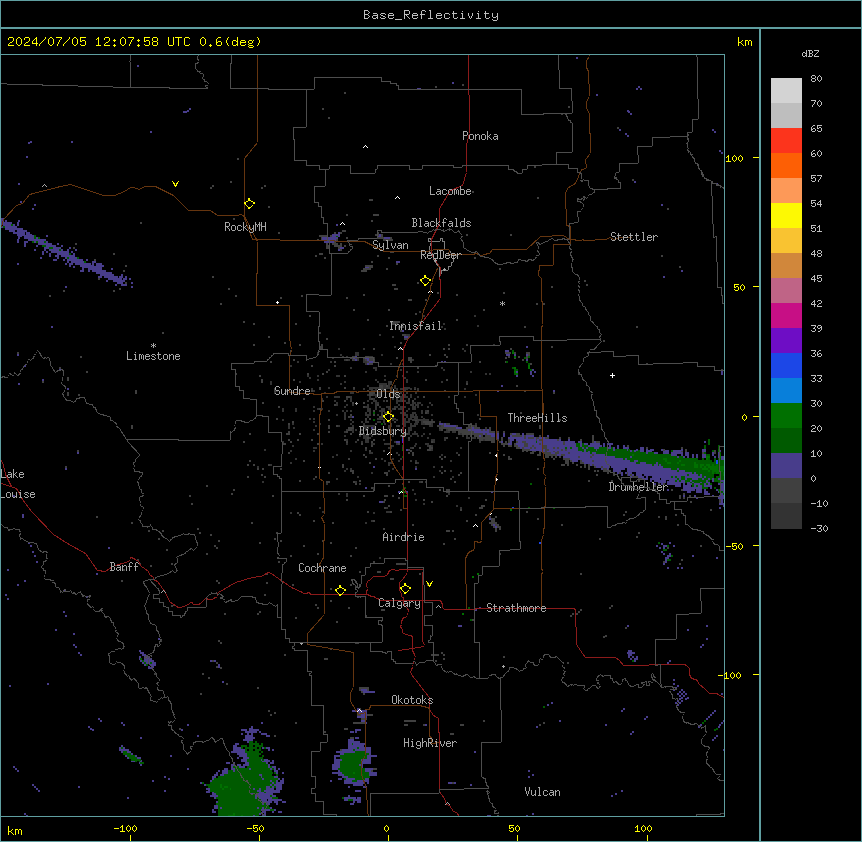Click the Ponoka city label

480,136
